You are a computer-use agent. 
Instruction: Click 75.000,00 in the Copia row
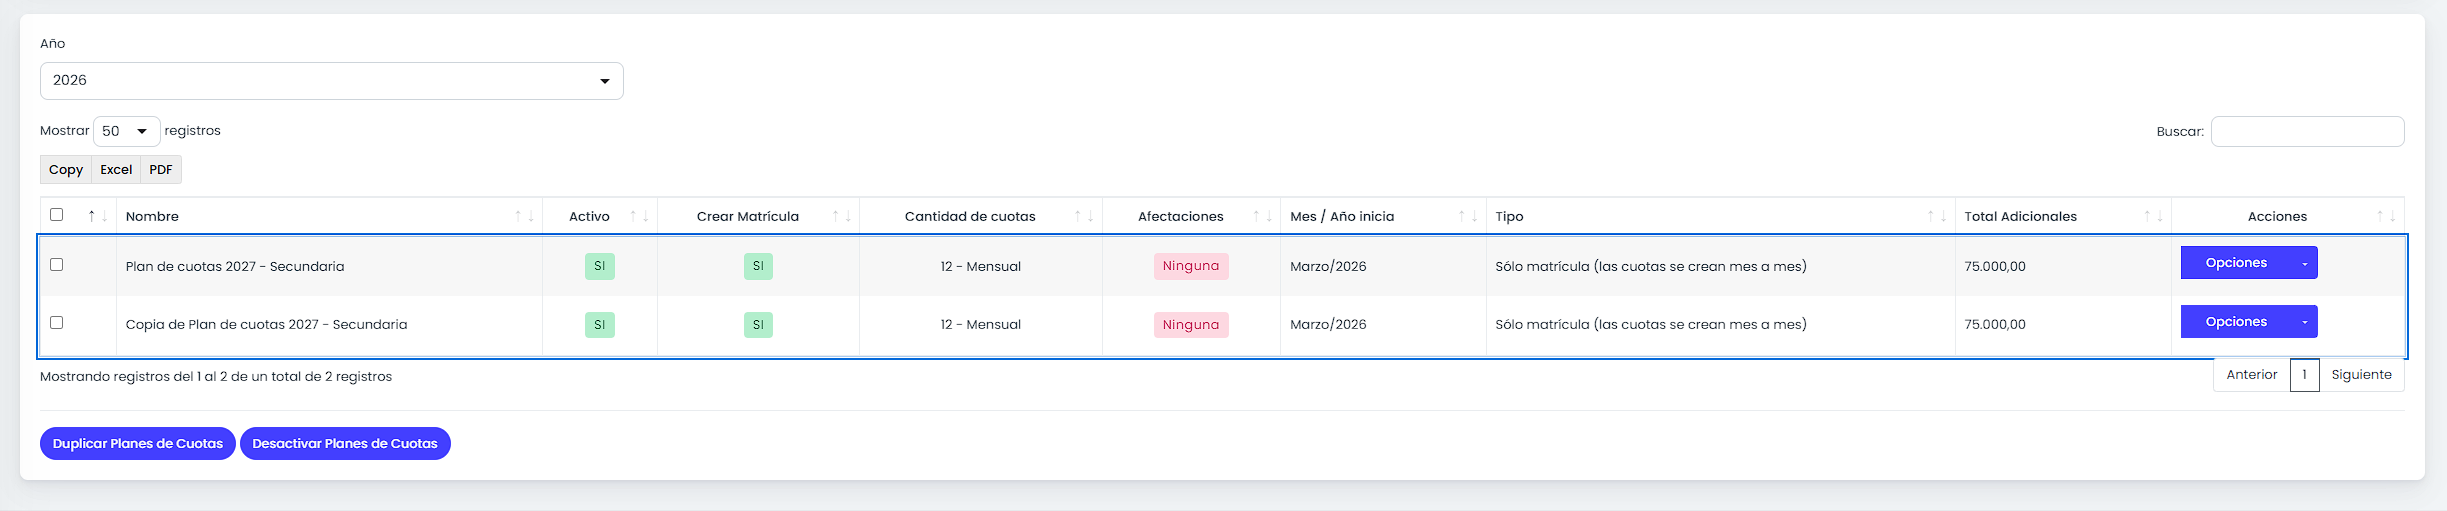coord(1995,325)
